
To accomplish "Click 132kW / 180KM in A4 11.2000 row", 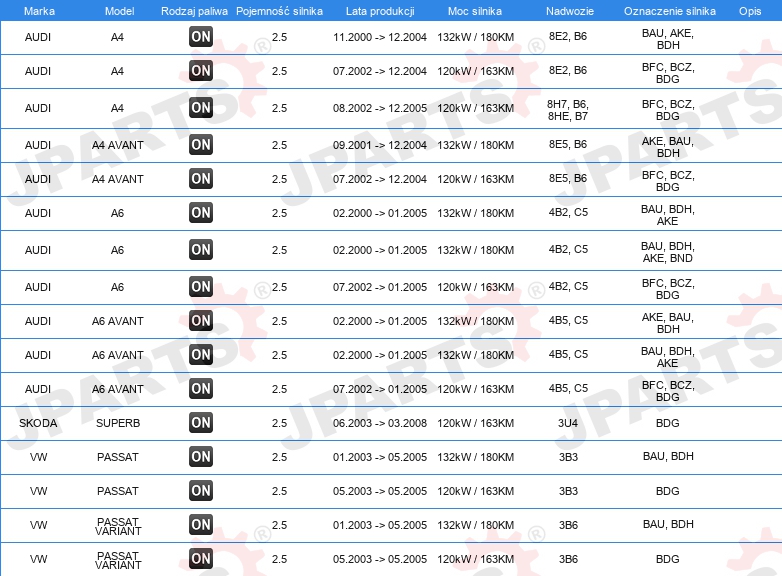I will click(x=475, y=37).
